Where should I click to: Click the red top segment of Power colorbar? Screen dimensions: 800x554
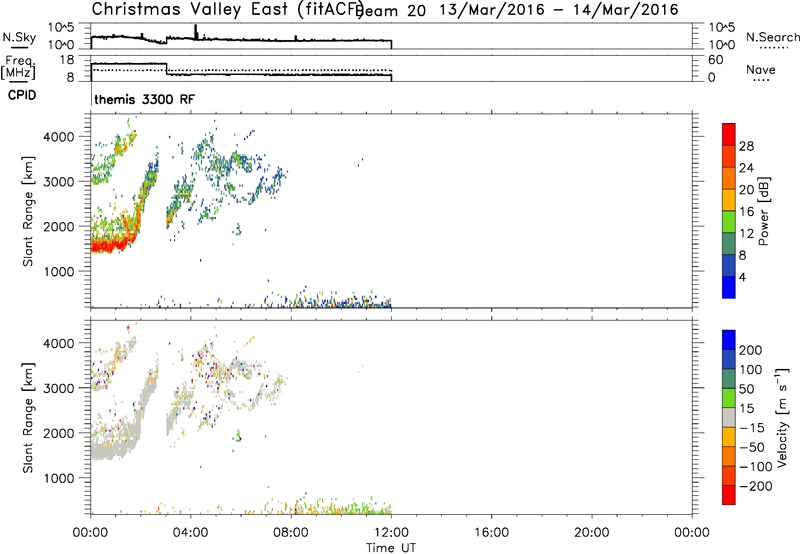729,134
